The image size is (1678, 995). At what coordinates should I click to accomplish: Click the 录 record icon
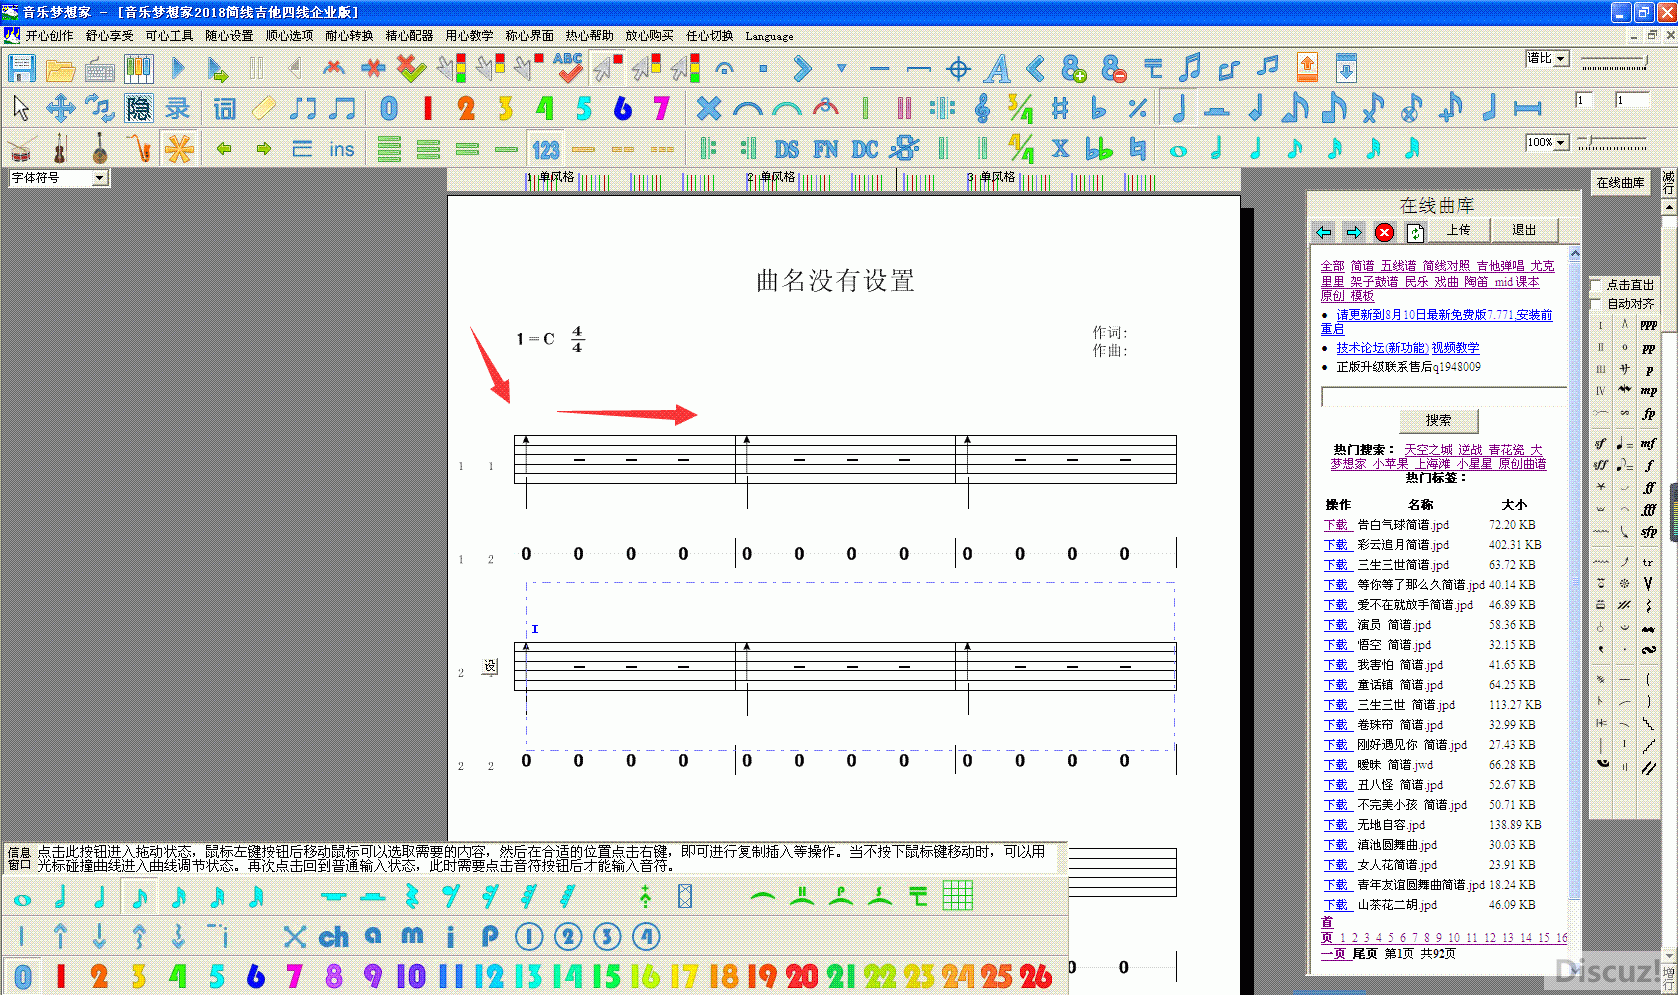pos(177,107)
